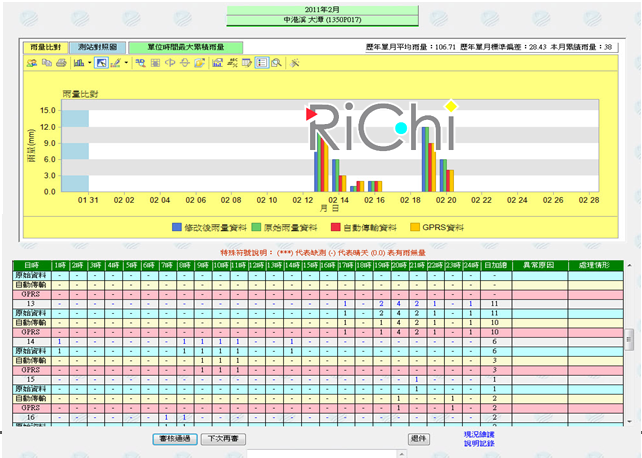Select the day 13 row label
This screenshot has width=642, height=458.
31,304
